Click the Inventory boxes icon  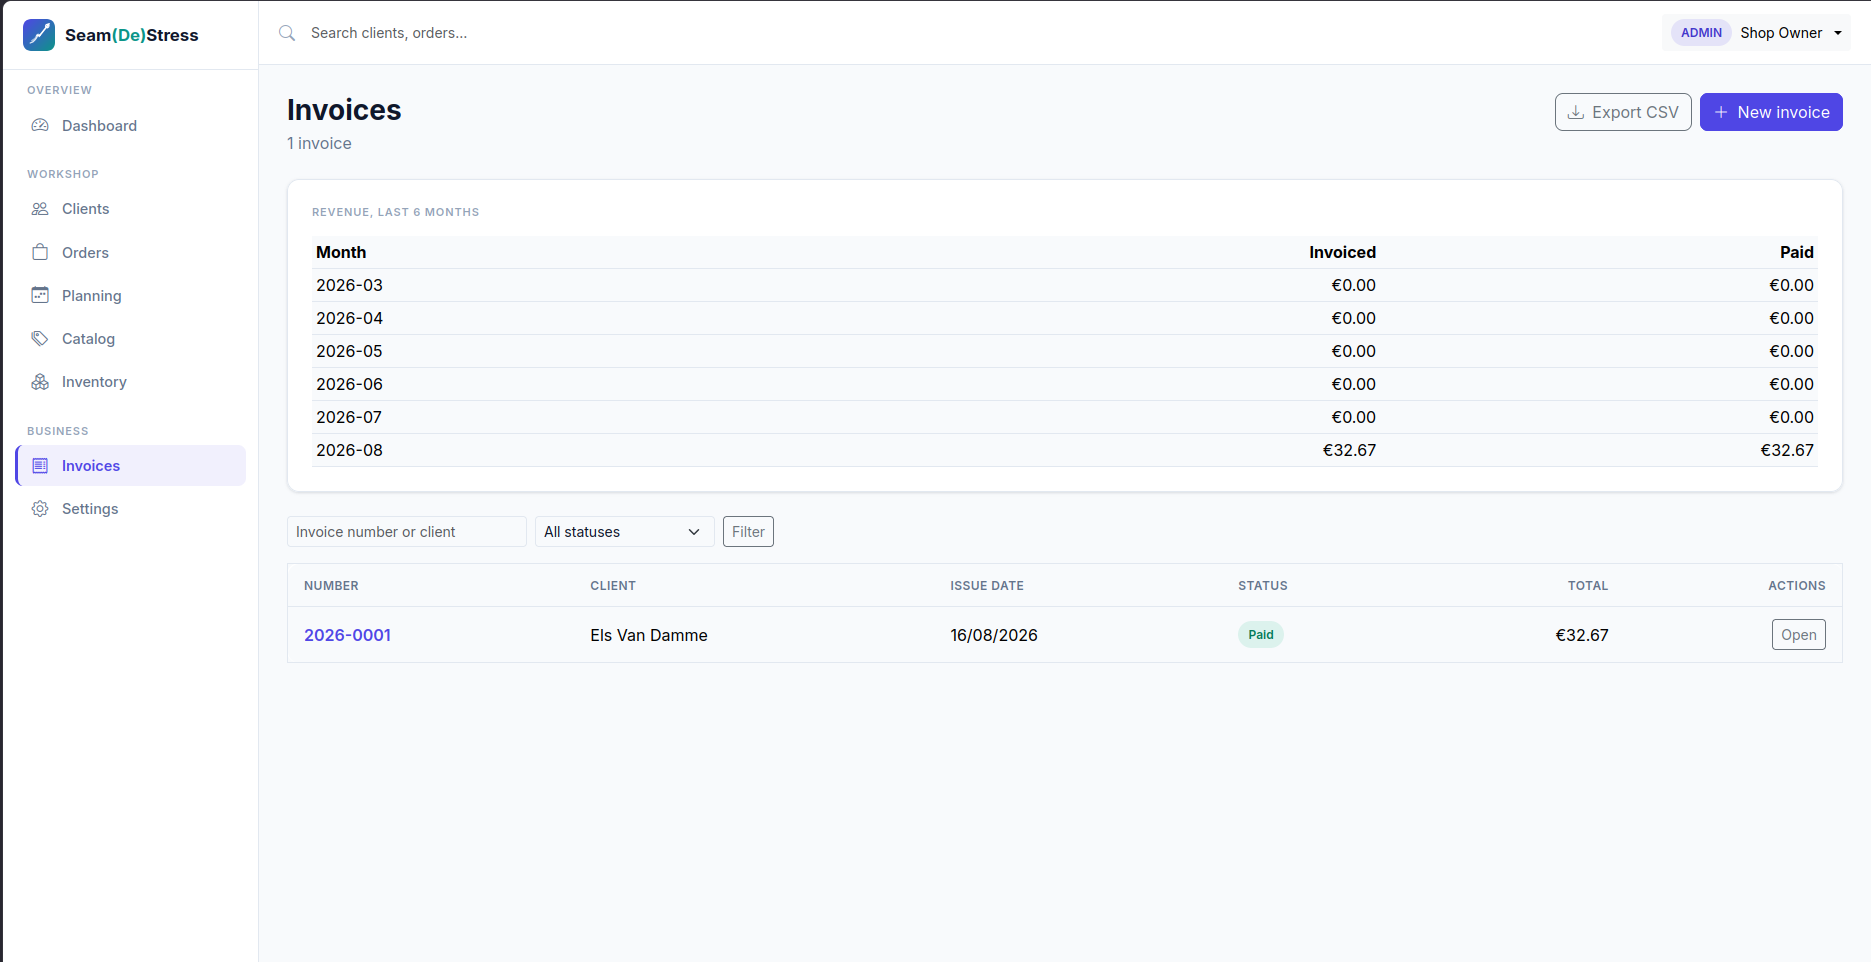(40, 382)
